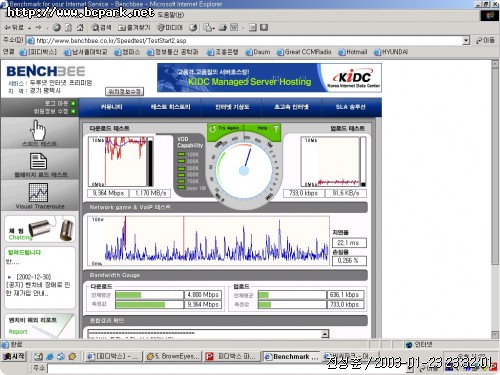
Task: Print the page with the Print icon
Action: (223, 28)
